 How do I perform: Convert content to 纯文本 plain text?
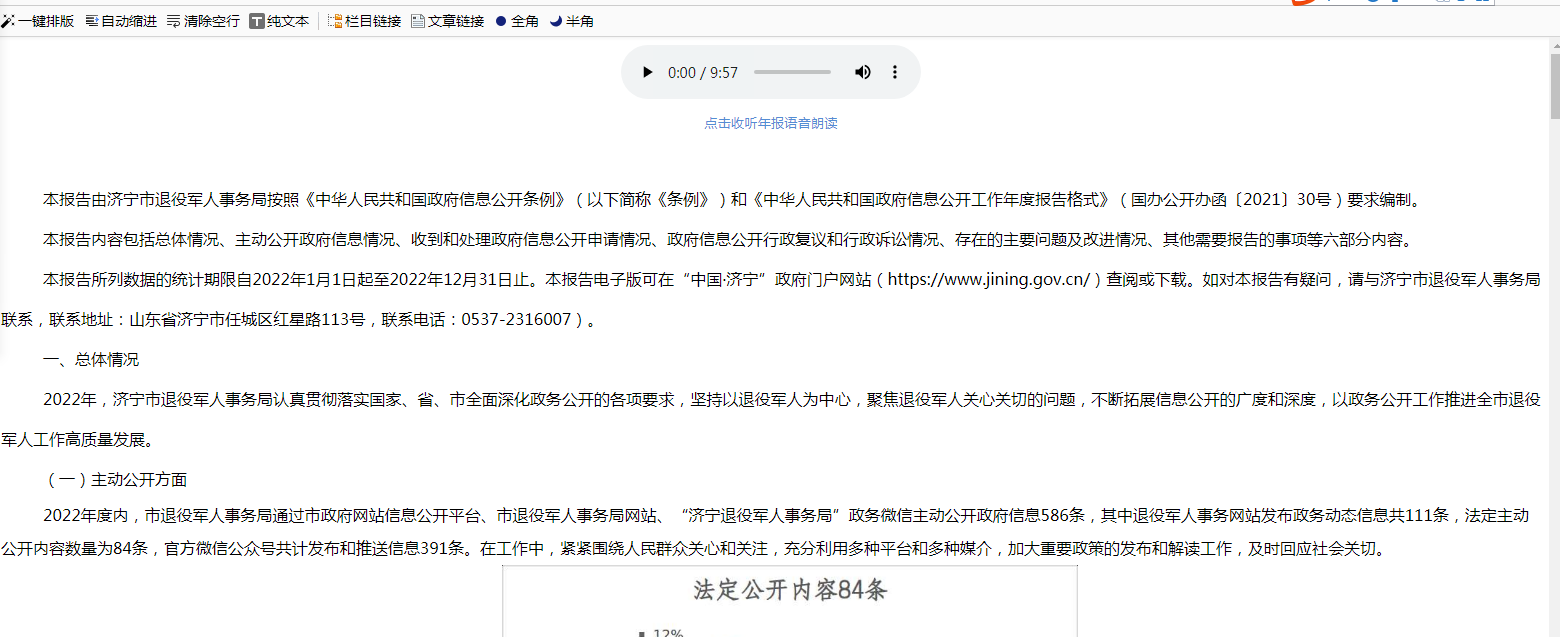(x=279, y=21)
